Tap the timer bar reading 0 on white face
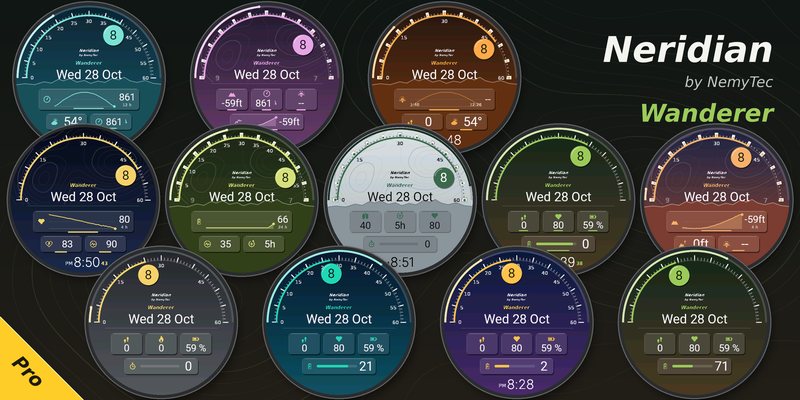 coord(401,243)
